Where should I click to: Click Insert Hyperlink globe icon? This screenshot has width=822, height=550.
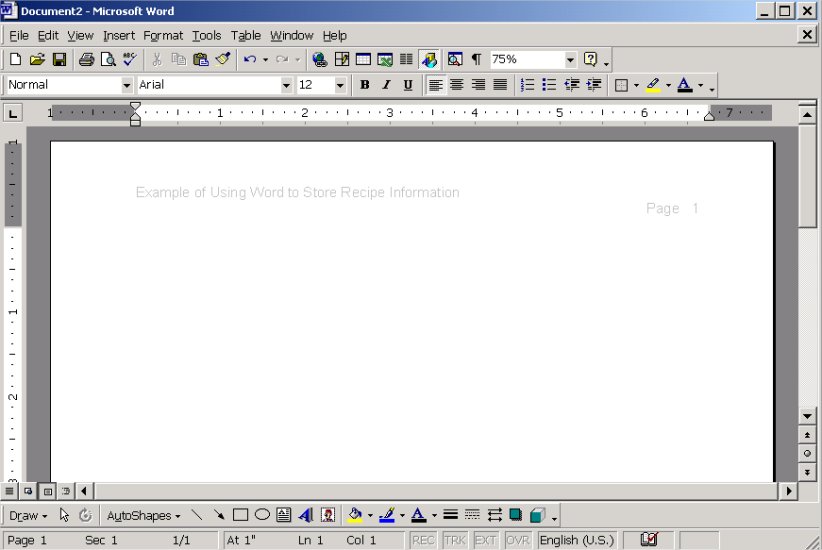319,60
